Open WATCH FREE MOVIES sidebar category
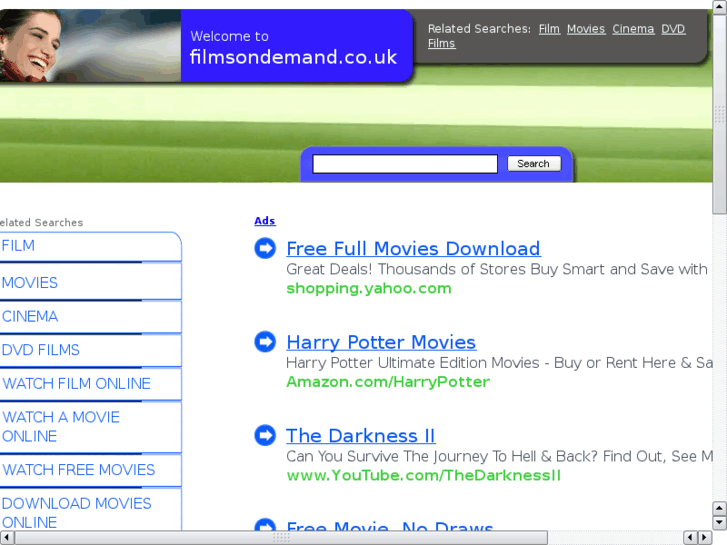Screen dimensions: 727x545 coord(90,470)
